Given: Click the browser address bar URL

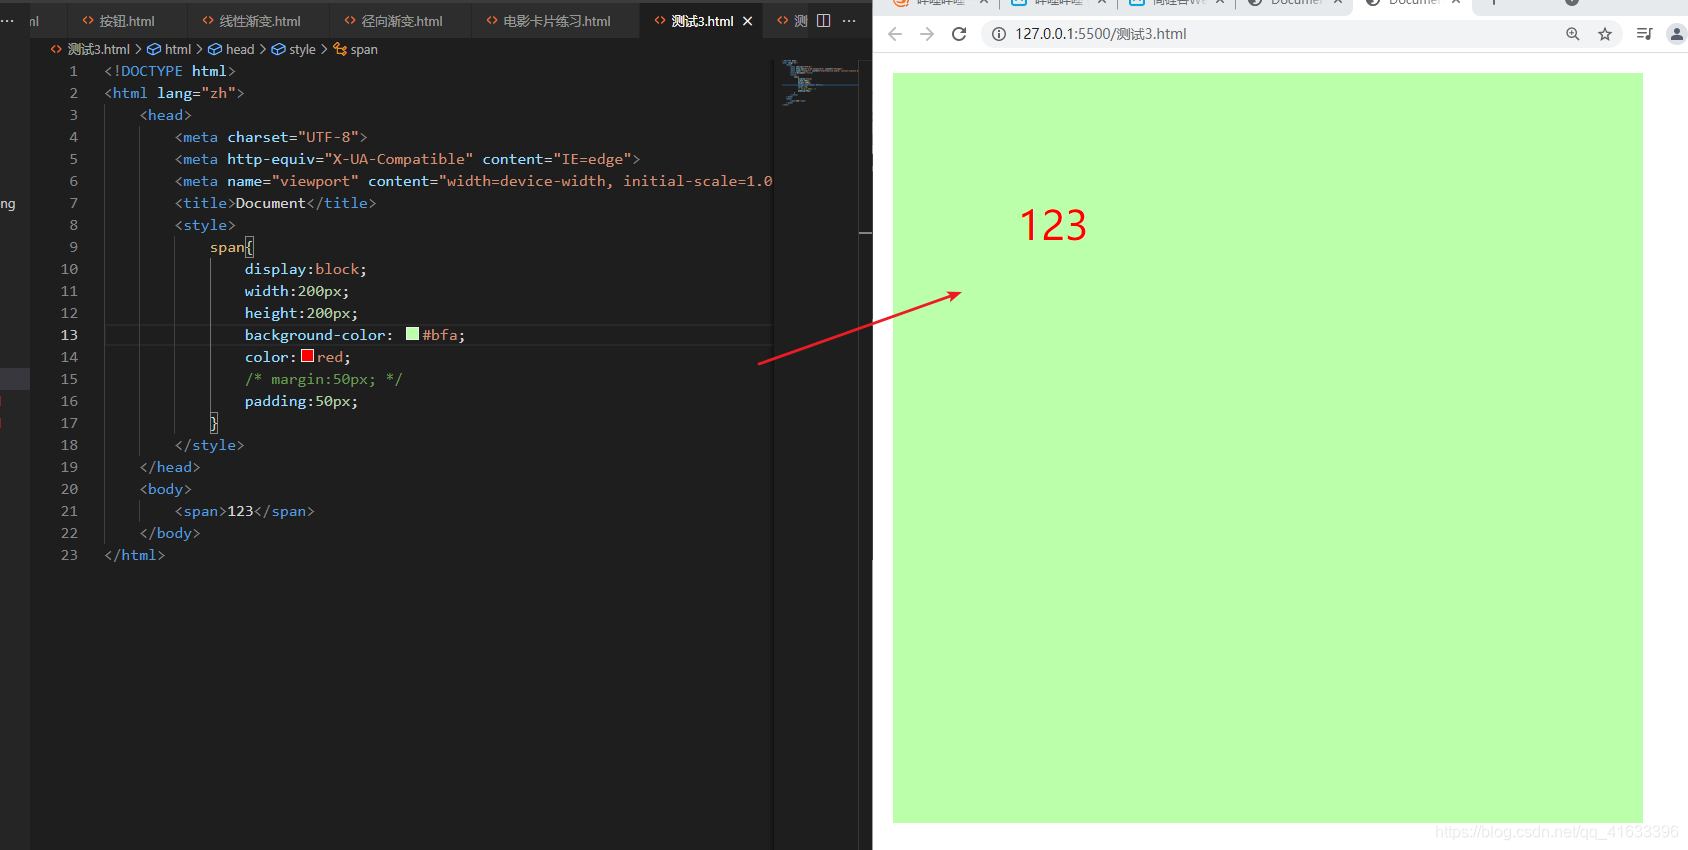Looking at the screenshot, I should point(1100,34).
